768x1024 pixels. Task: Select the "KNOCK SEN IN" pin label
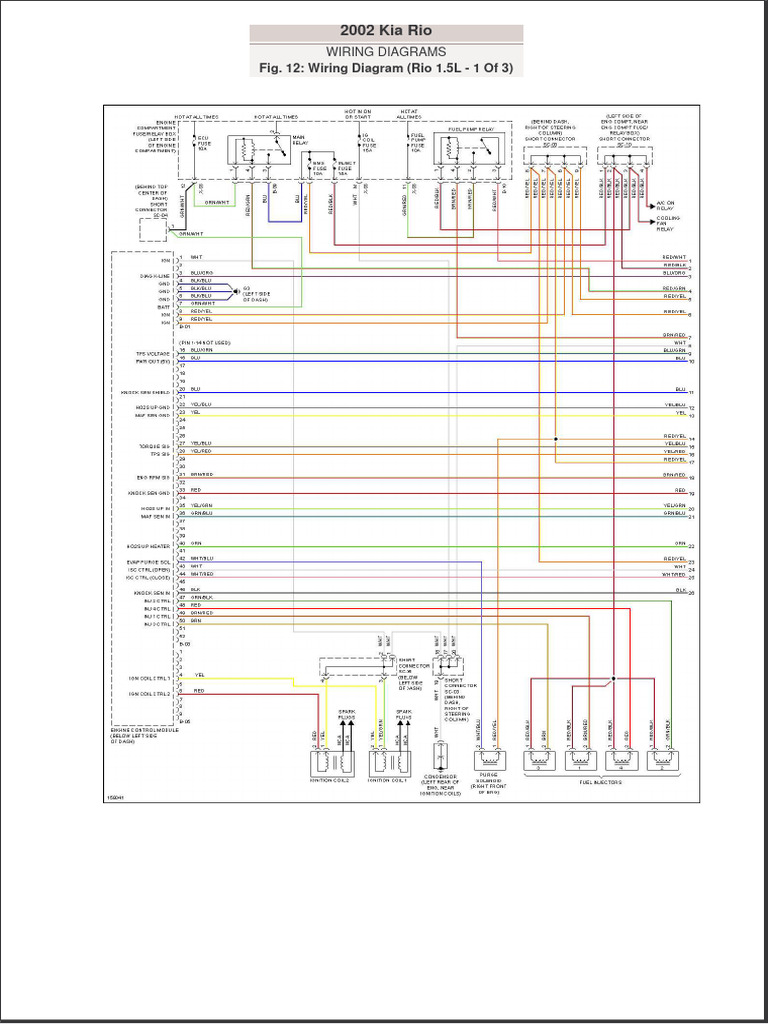tap(152, 593)
